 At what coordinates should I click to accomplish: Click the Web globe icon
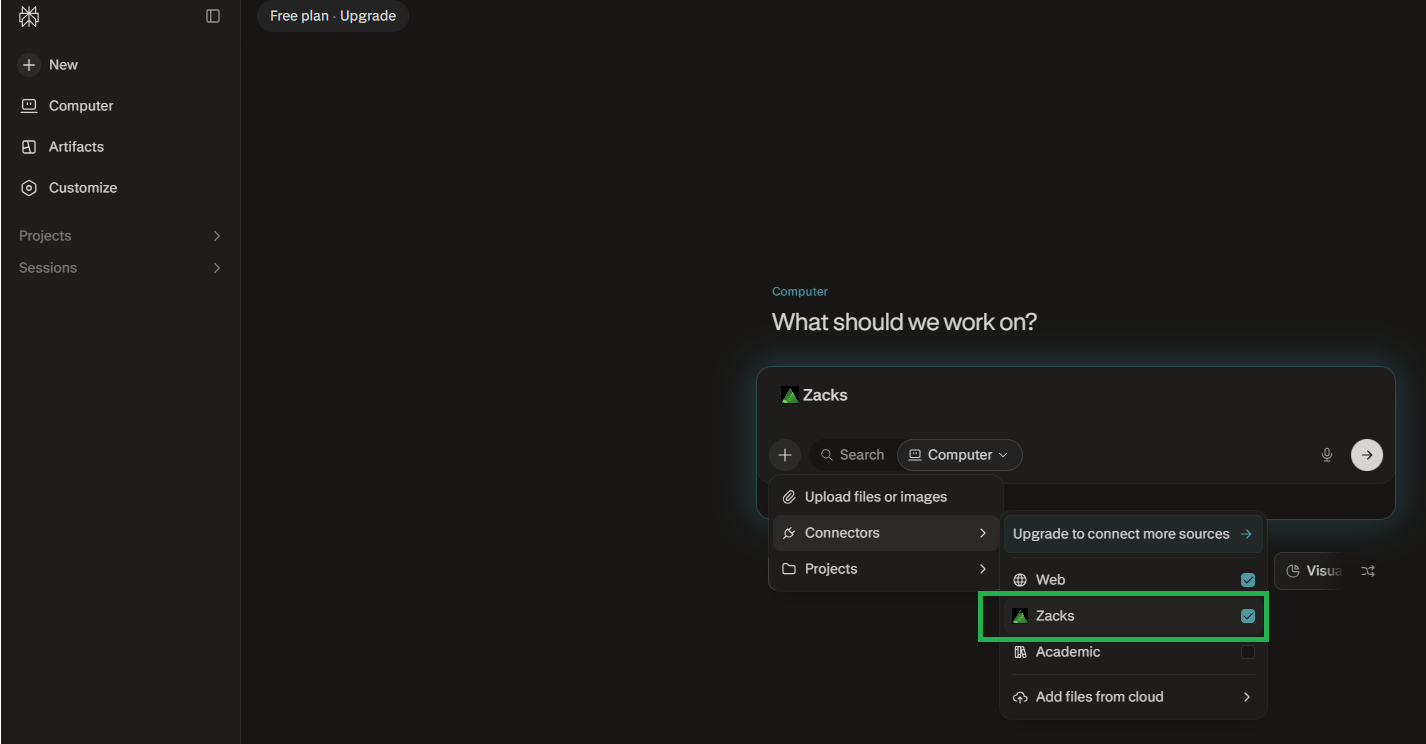[x=1020, y=580]
